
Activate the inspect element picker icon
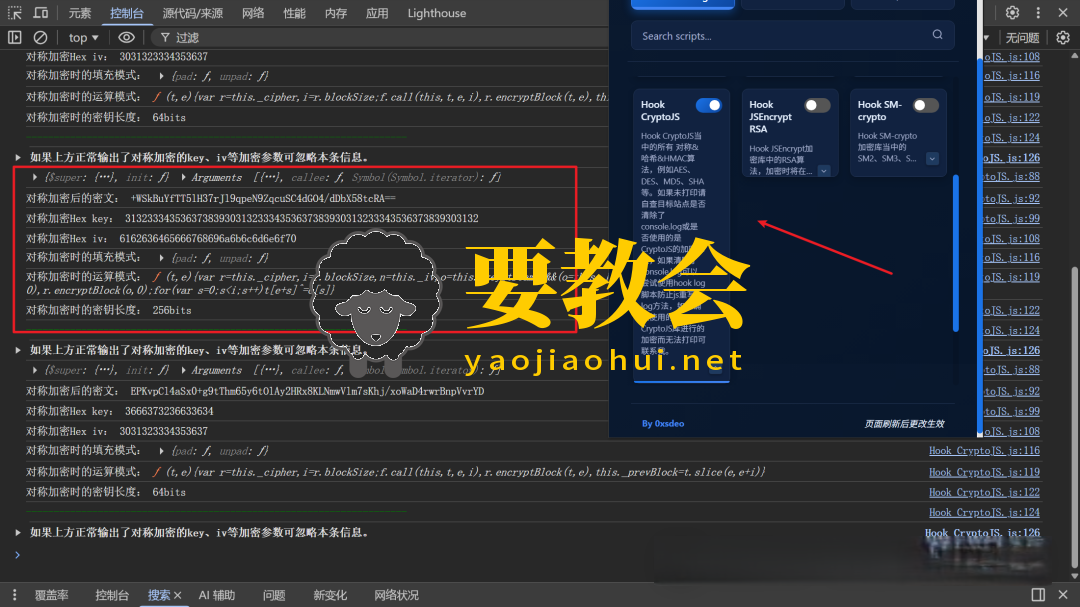pos(14,12)
